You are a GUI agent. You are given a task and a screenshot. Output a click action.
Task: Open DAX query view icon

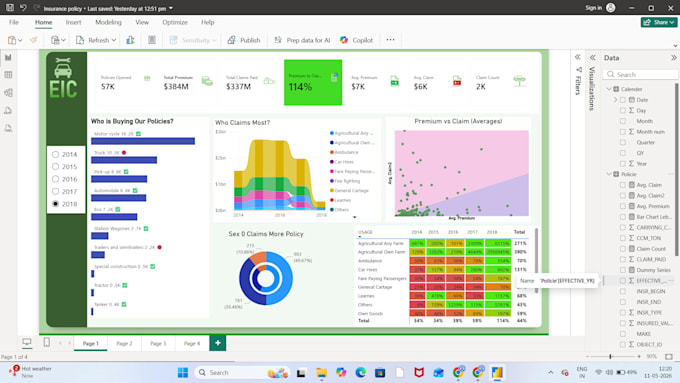[x=8, y=111]
